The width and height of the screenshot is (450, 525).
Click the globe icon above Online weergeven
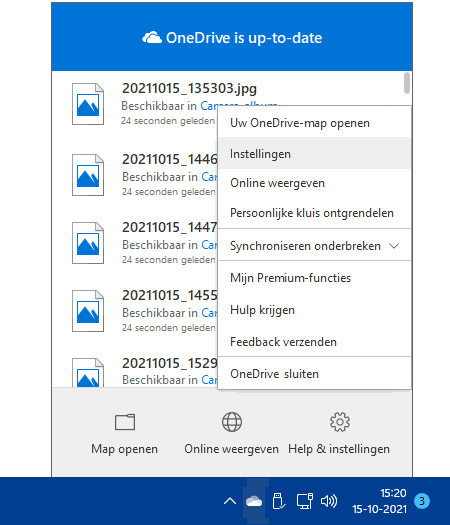[232, 422]
